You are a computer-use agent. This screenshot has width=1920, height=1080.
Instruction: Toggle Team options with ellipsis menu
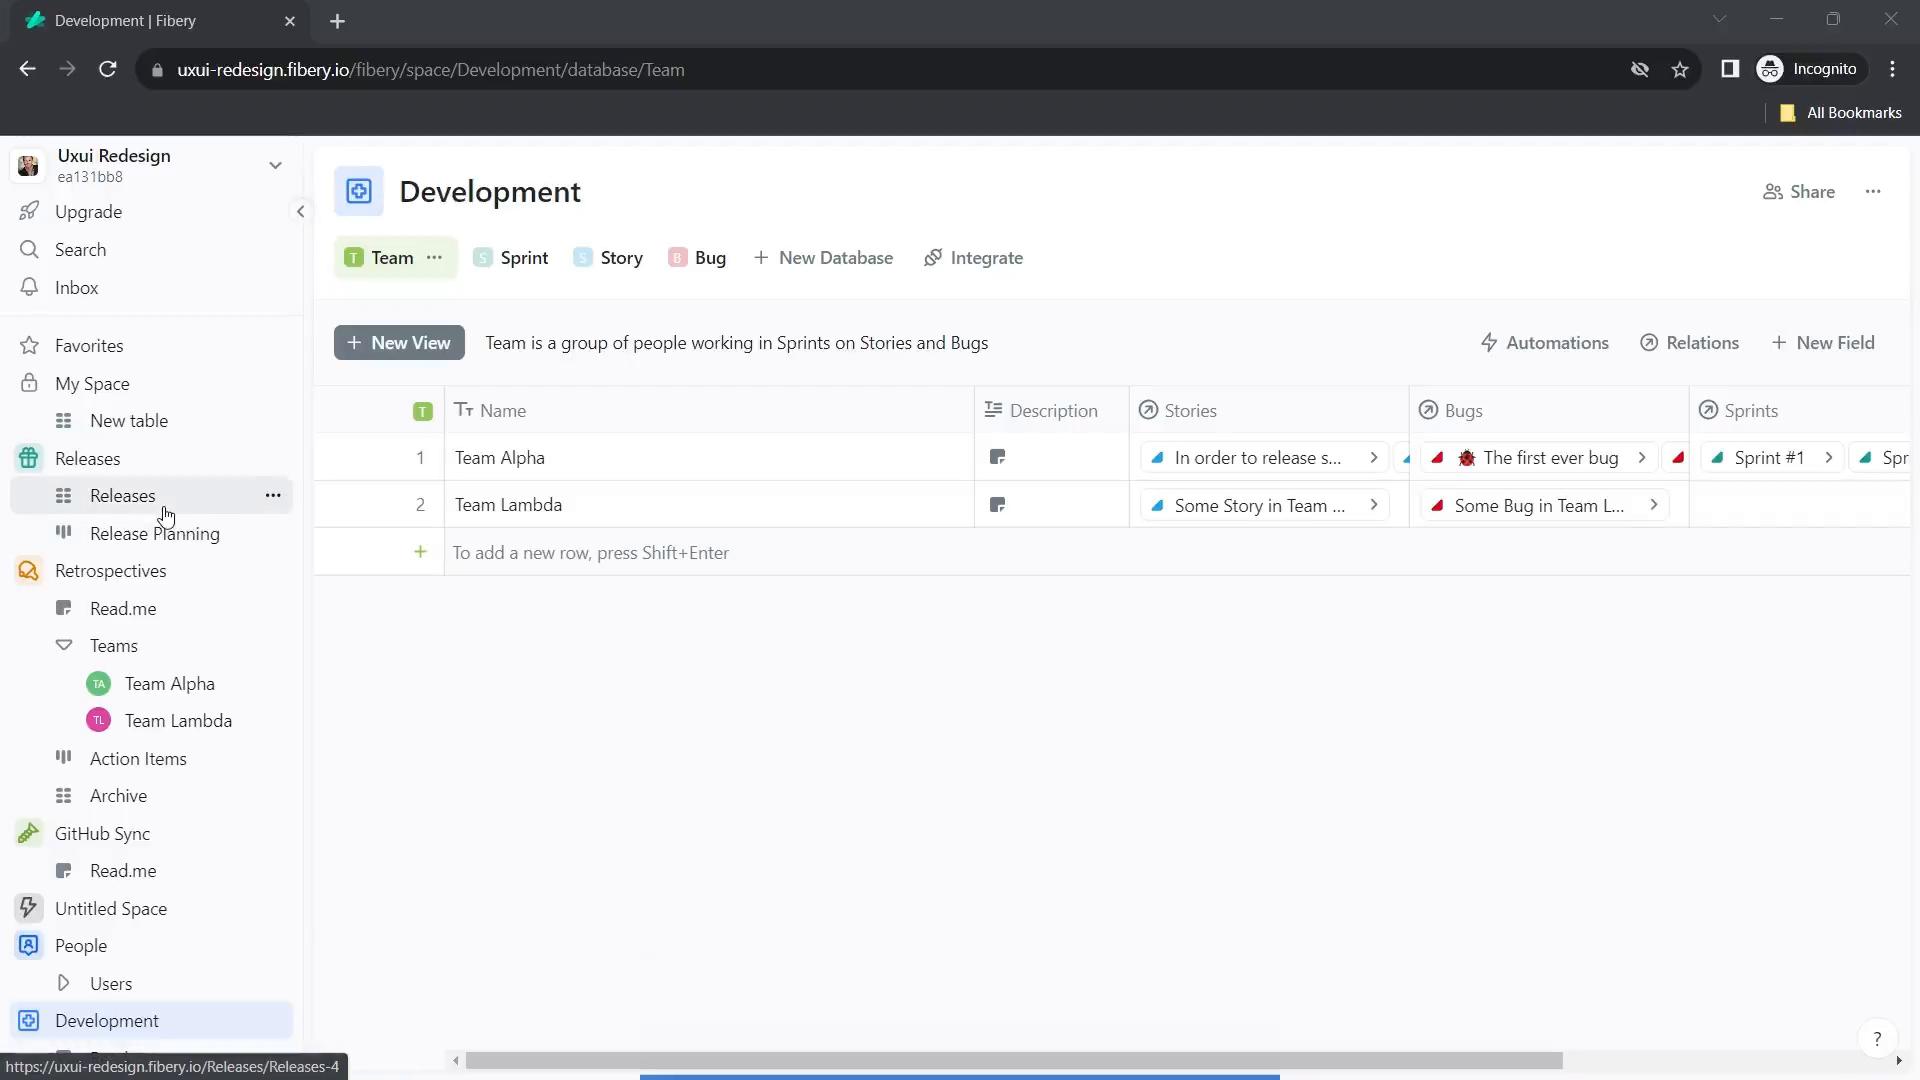click(x=435, y=257)
